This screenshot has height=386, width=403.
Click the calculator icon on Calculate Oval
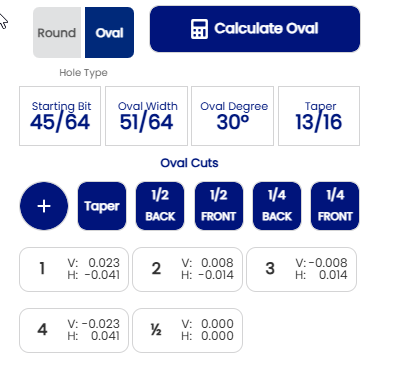pos(199,29)
